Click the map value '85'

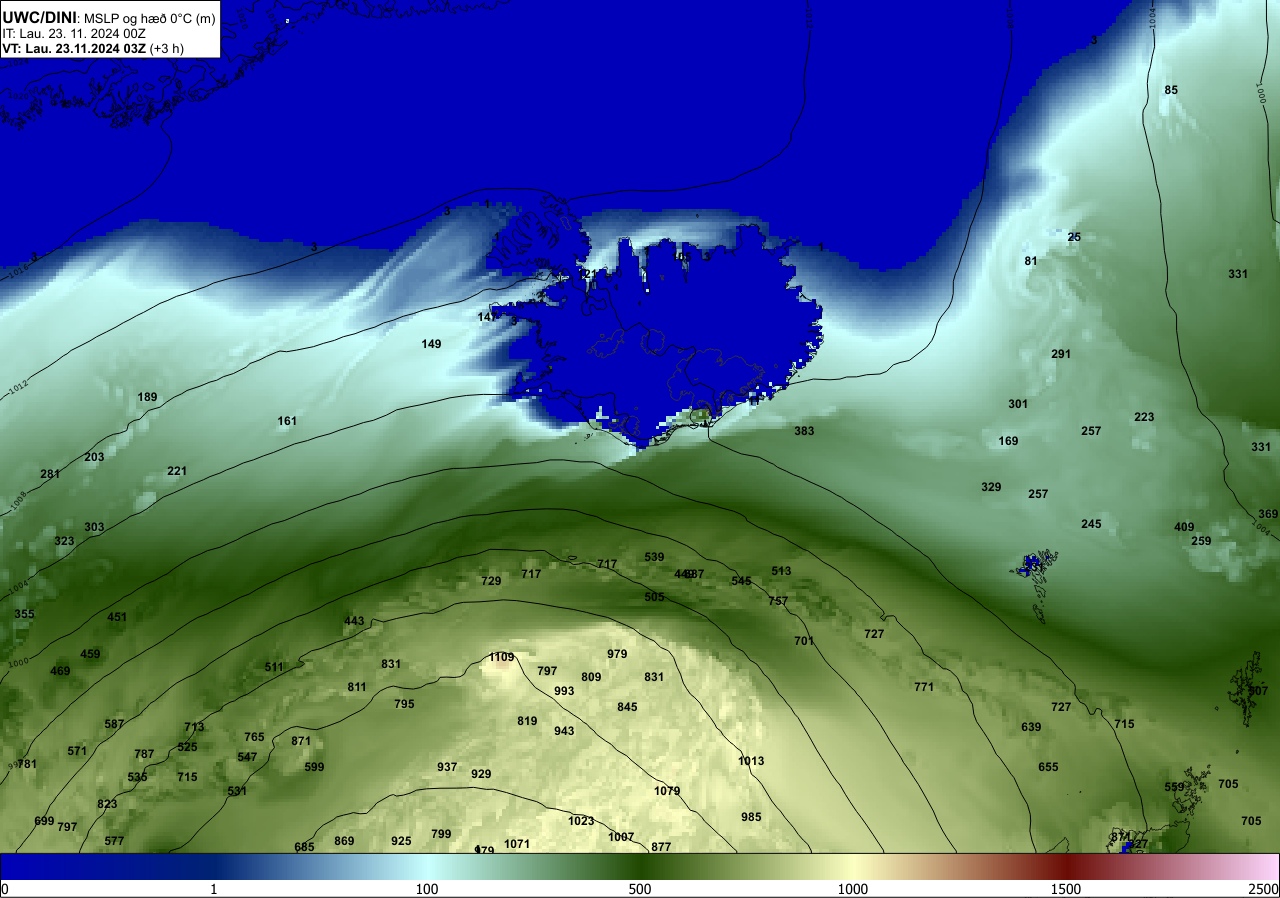(1171, 90)
